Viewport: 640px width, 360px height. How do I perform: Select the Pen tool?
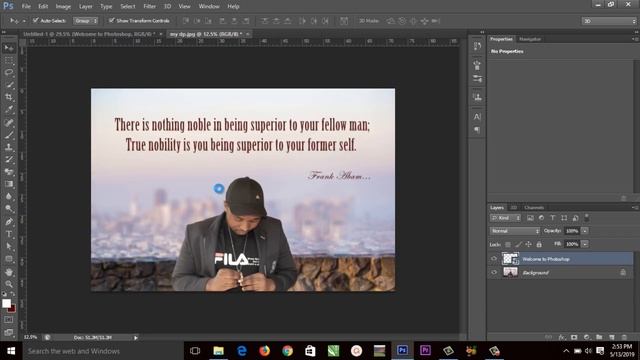tap(9, 222)
